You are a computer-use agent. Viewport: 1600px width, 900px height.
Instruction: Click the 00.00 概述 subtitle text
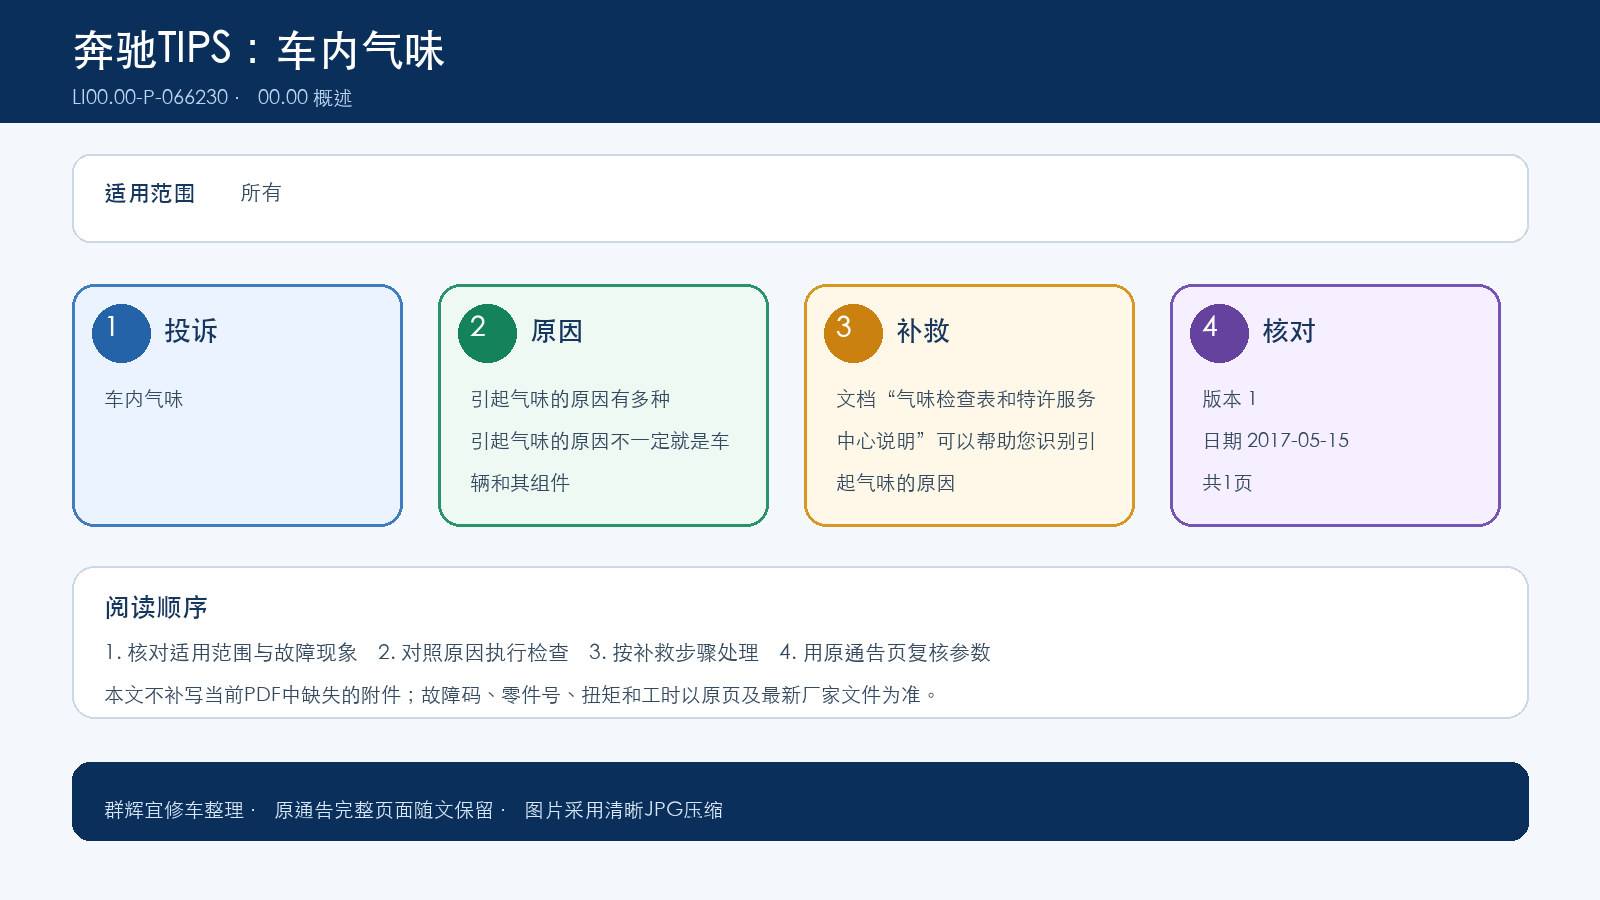pyautogui.click(x=305, y=97)
